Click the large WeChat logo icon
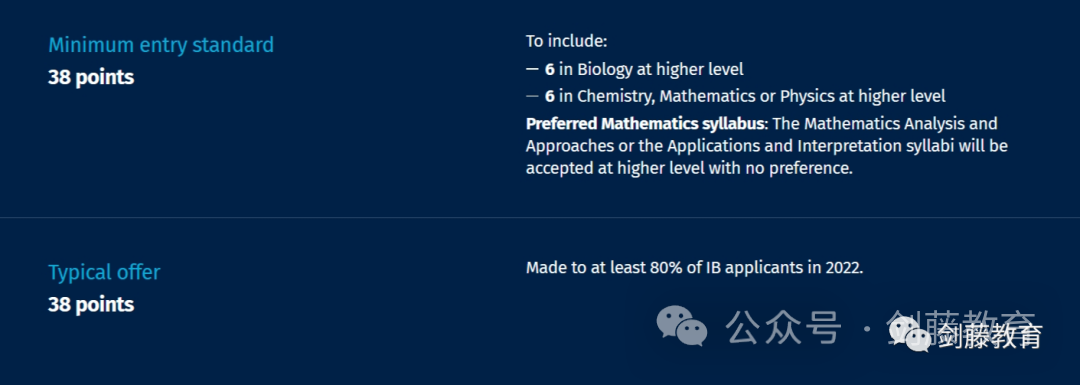Image resolution: width=1080 pixels, height=385 pixels. coord(681,325)
